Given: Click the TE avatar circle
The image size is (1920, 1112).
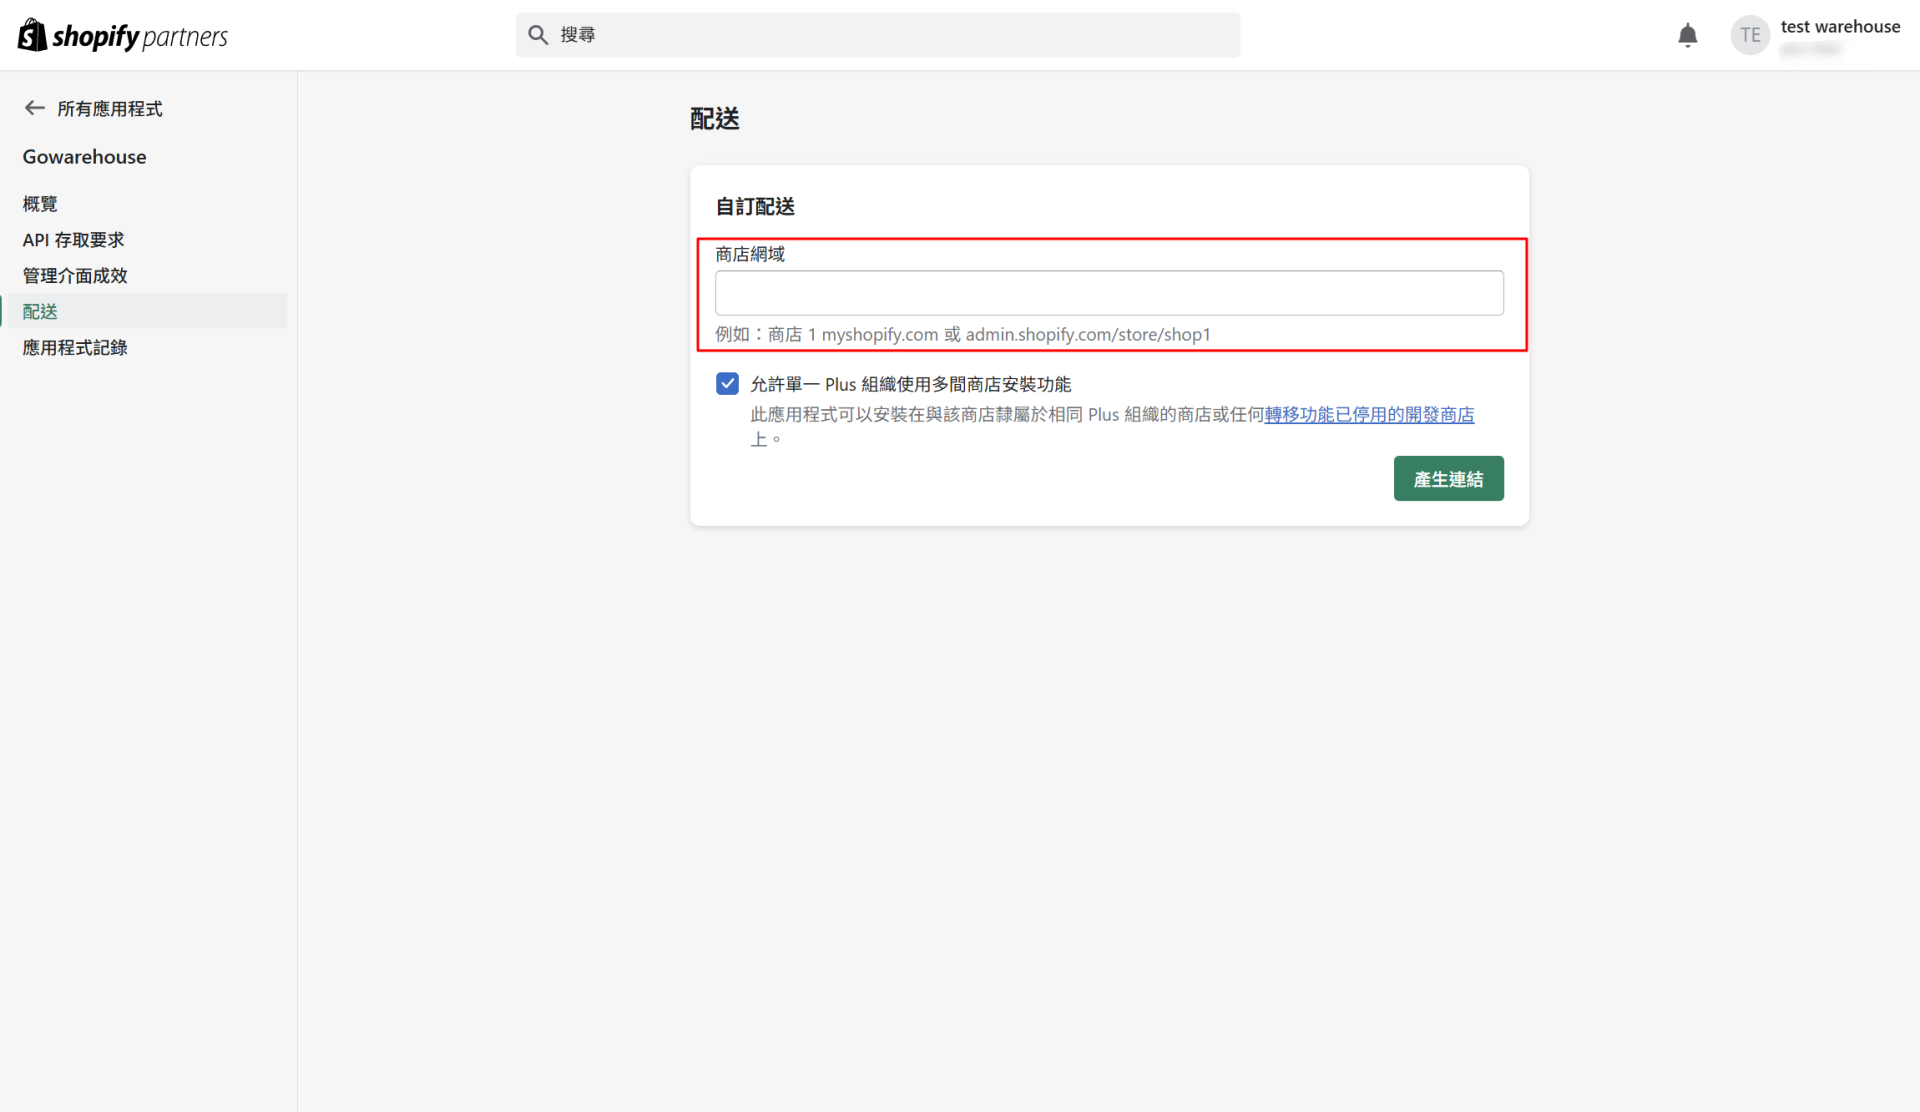Looking at the screenshot, I should [x=1749, y=36].
